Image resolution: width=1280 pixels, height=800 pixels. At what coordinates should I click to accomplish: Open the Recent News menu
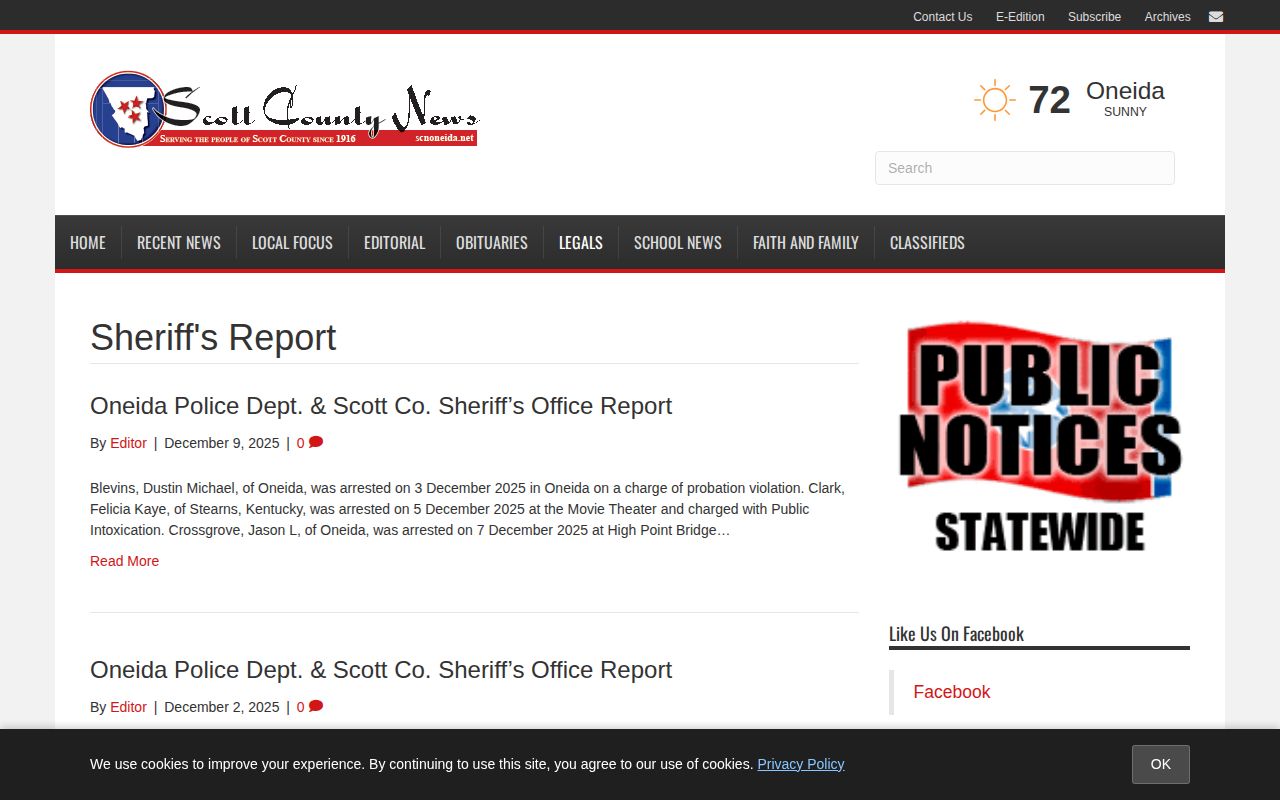pyautogui.click(x=179, y=243)
